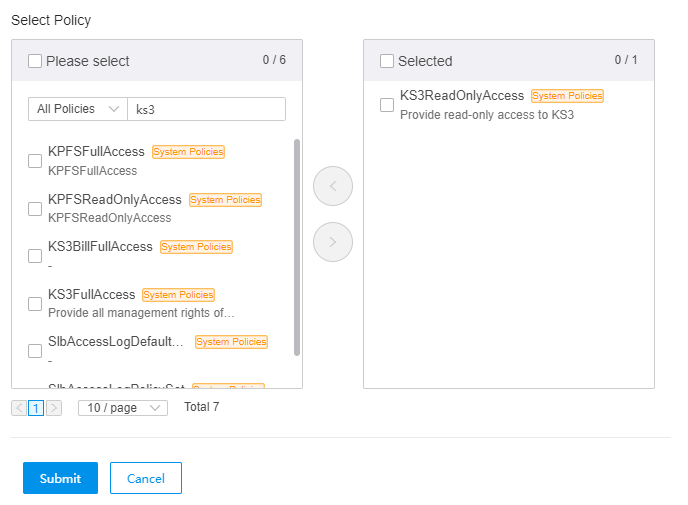Click System Policies tag beside KPFSReadOnlyAccess
The width and height of the screenshot is (688, 505).
tap(225, 200)
